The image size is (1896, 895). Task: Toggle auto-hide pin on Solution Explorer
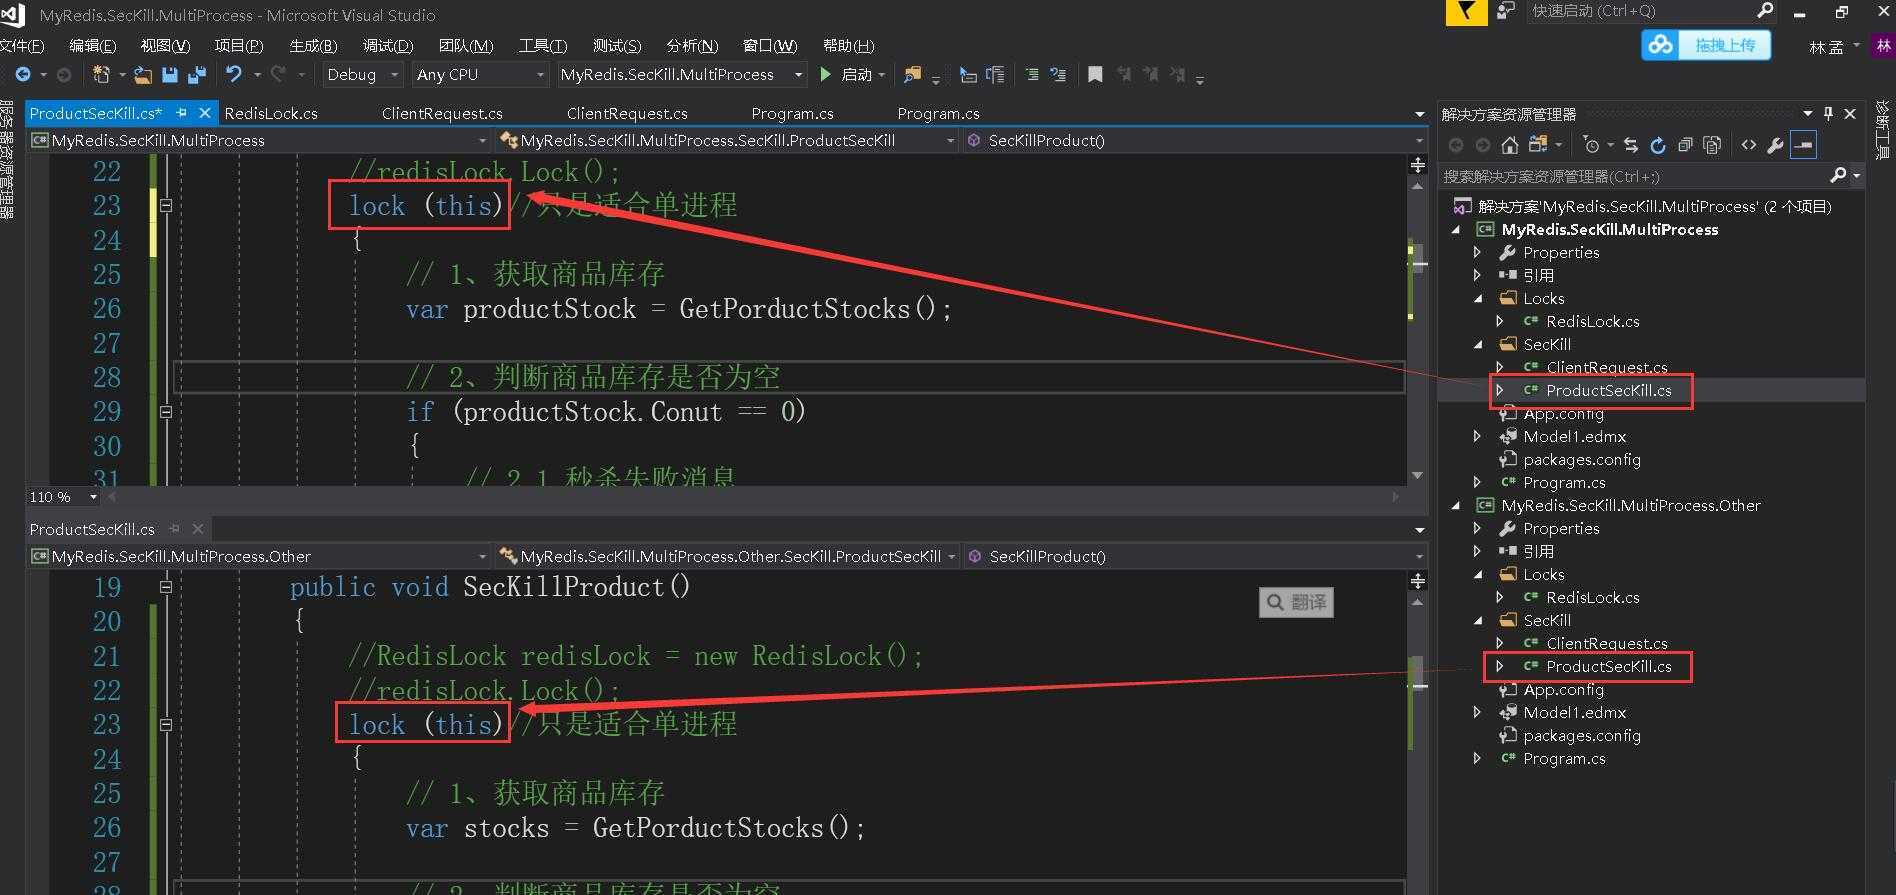[x=1829, y=114]
